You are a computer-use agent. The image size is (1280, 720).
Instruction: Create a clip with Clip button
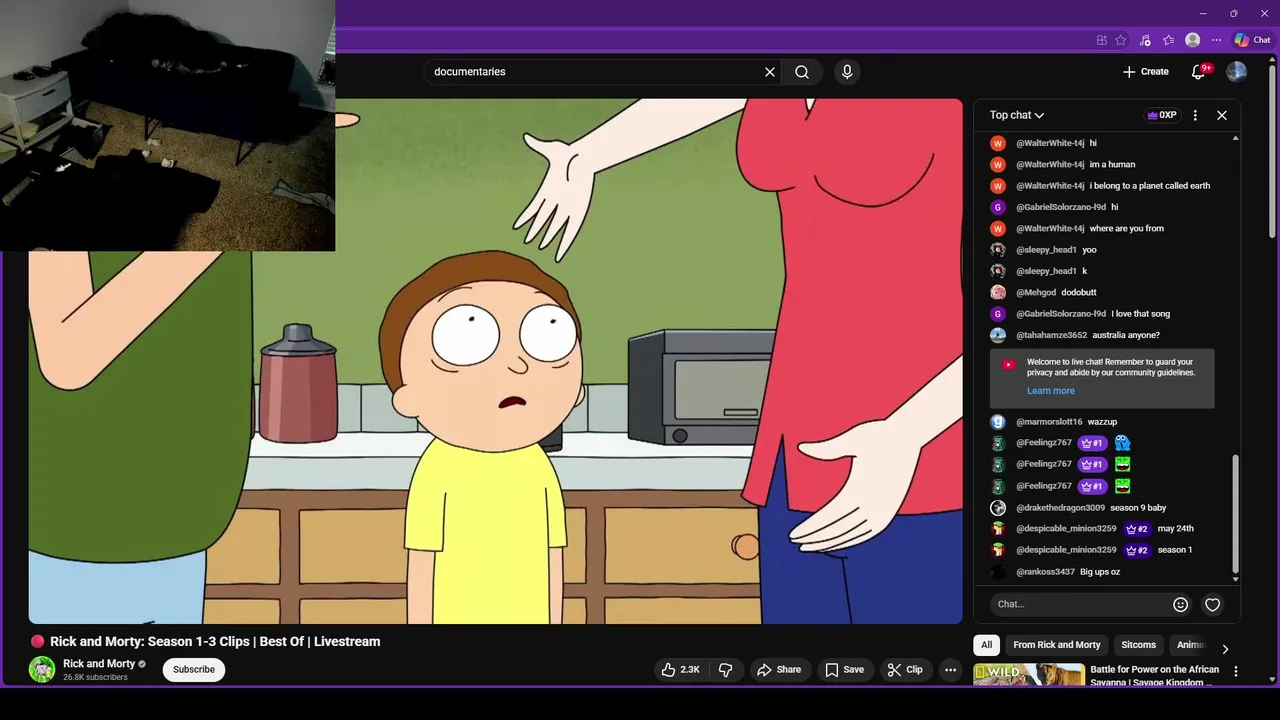pos(905,670)
